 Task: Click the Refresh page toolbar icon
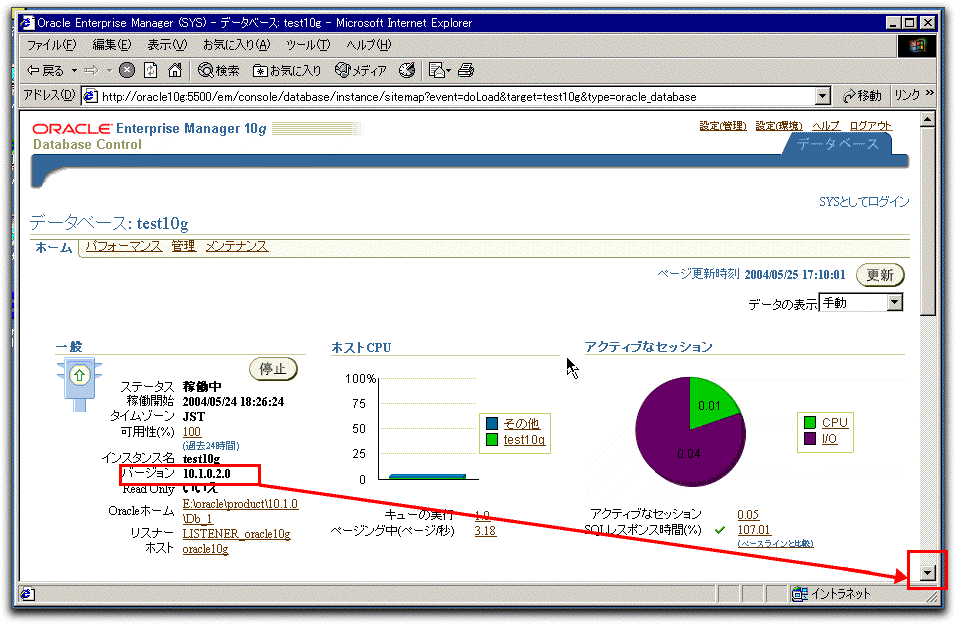coord(151,71)
